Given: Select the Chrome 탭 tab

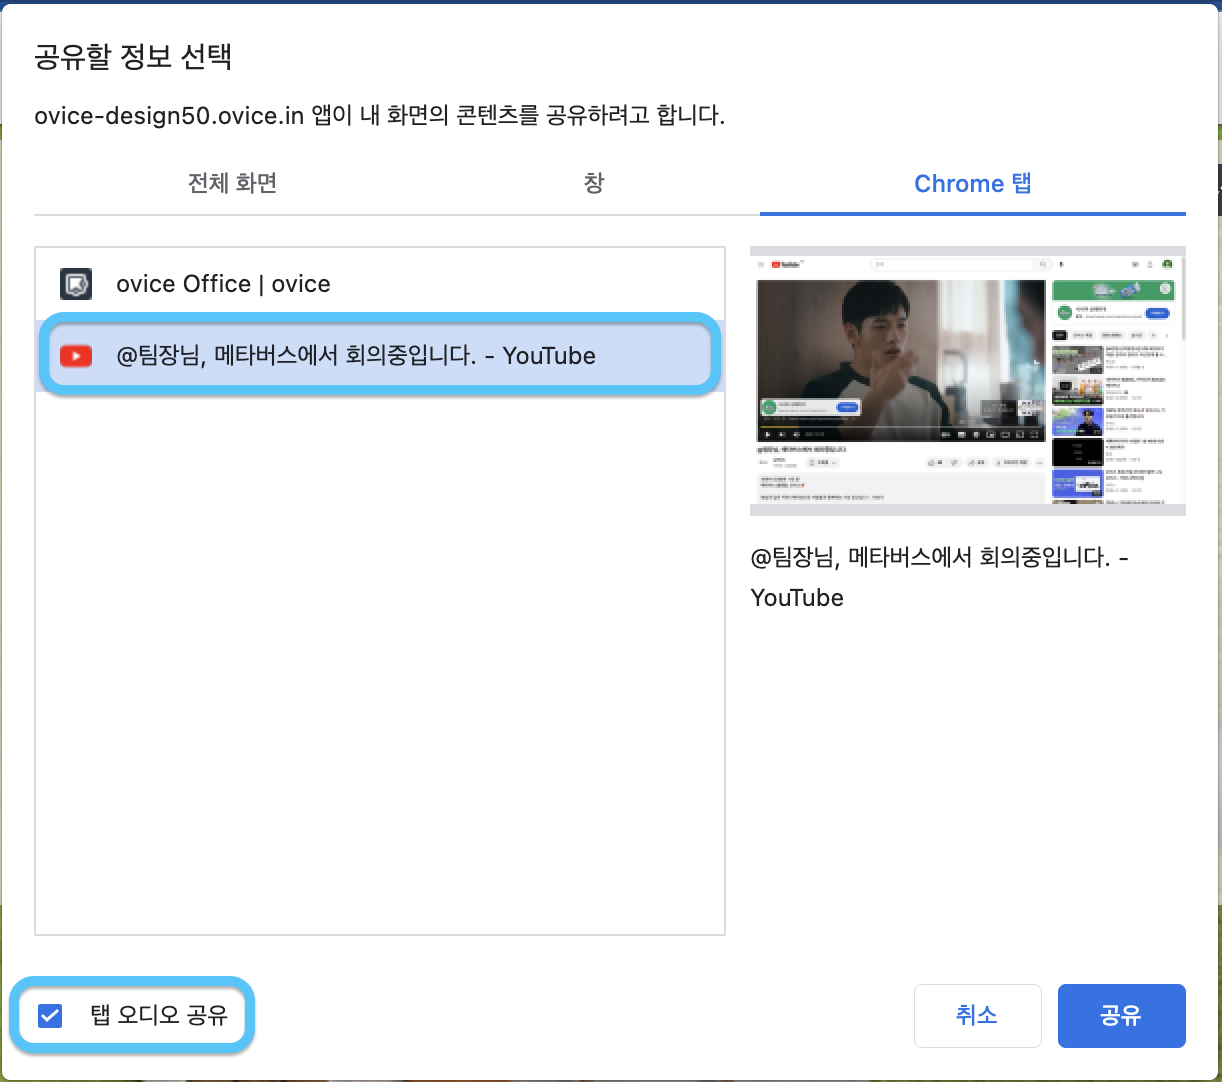Looking at the screenshot, I should (972, 184).
